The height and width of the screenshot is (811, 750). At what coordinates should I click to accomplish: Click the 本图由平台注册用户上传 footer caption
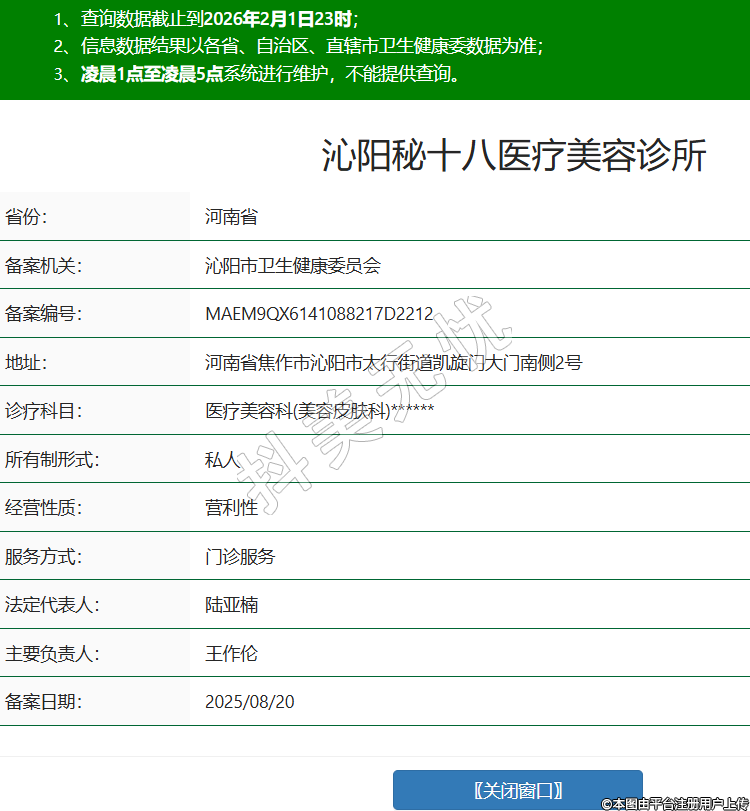[674, 803]
